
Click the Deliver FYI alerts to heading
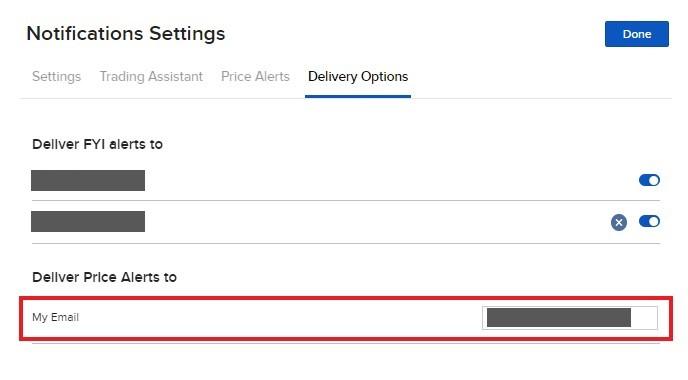click(97, 144)
